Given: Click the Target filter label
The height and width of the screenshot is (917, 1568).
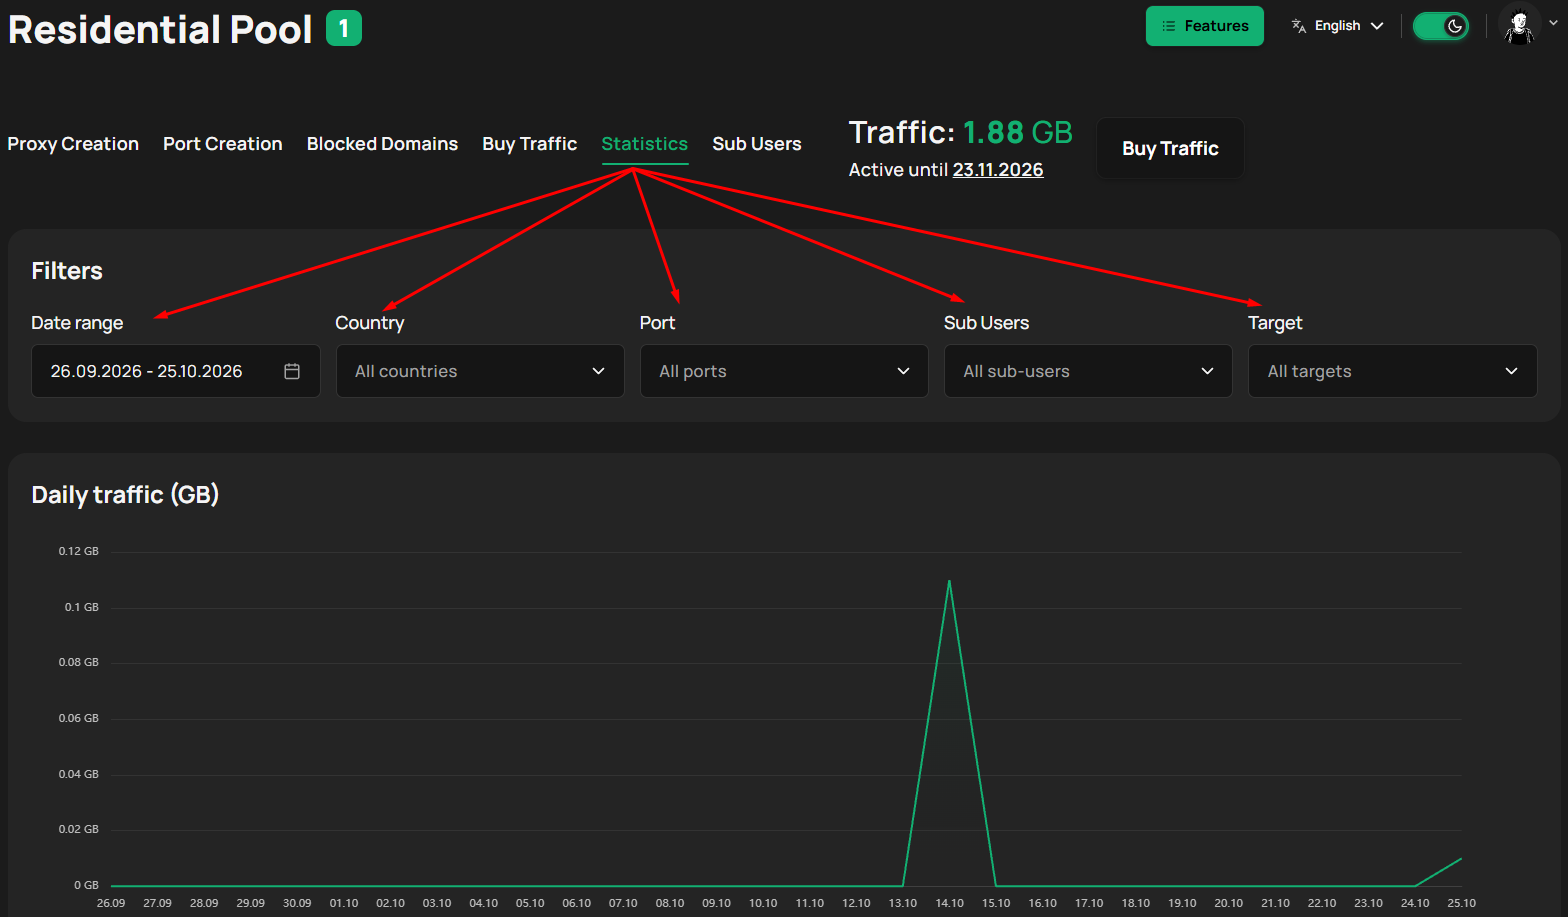Looking at the screenshot, I should click(x=1275, y=323).
